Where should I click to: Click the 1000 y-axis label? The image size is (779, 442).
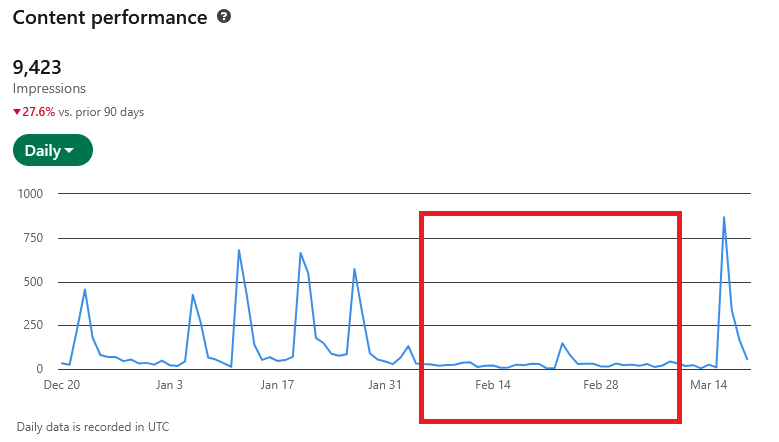coord(30,194)
